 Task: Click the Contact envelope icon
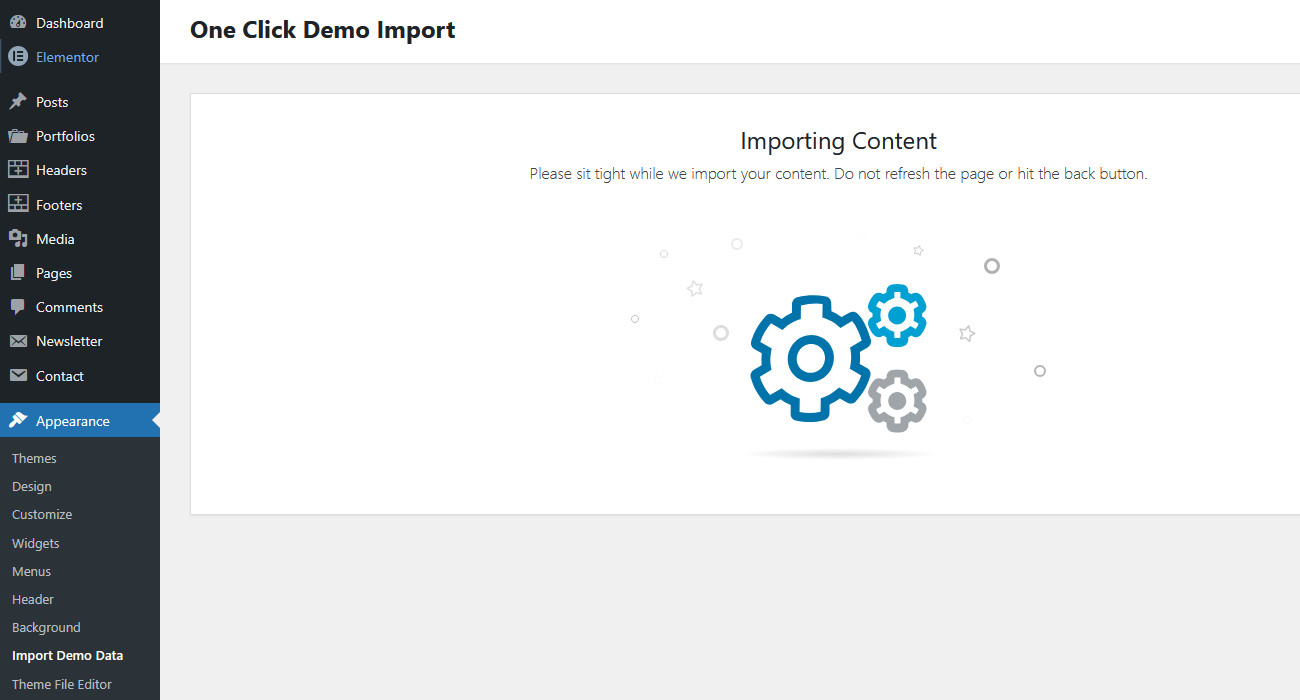[17, 375]
